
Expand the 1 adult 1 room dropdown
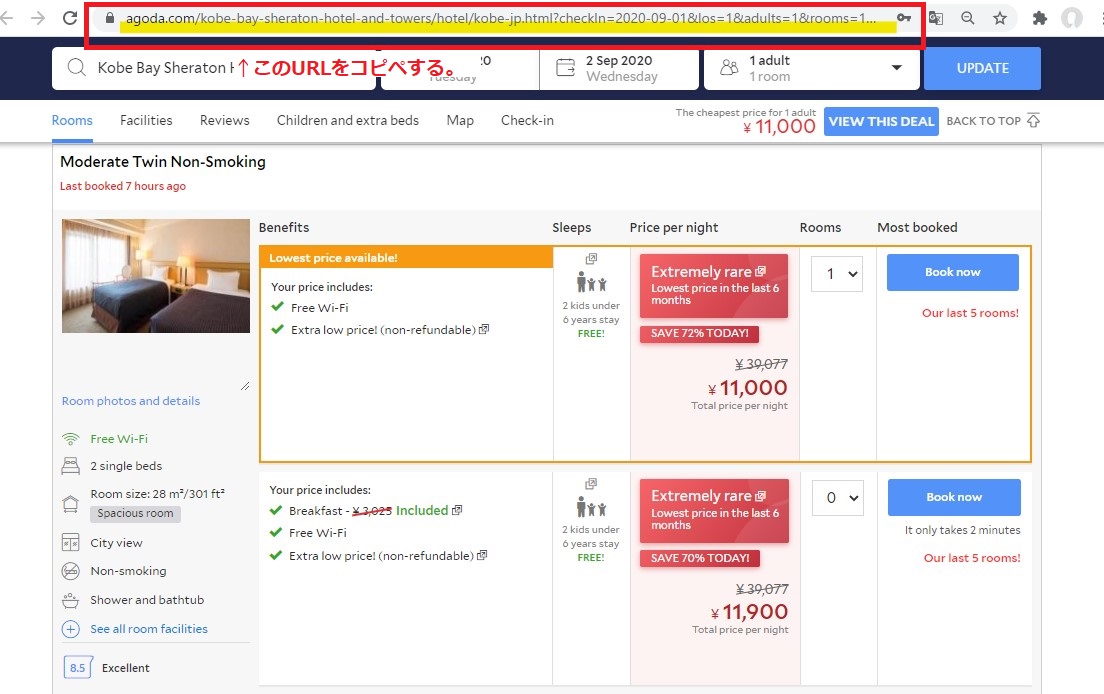pos(812,68)
